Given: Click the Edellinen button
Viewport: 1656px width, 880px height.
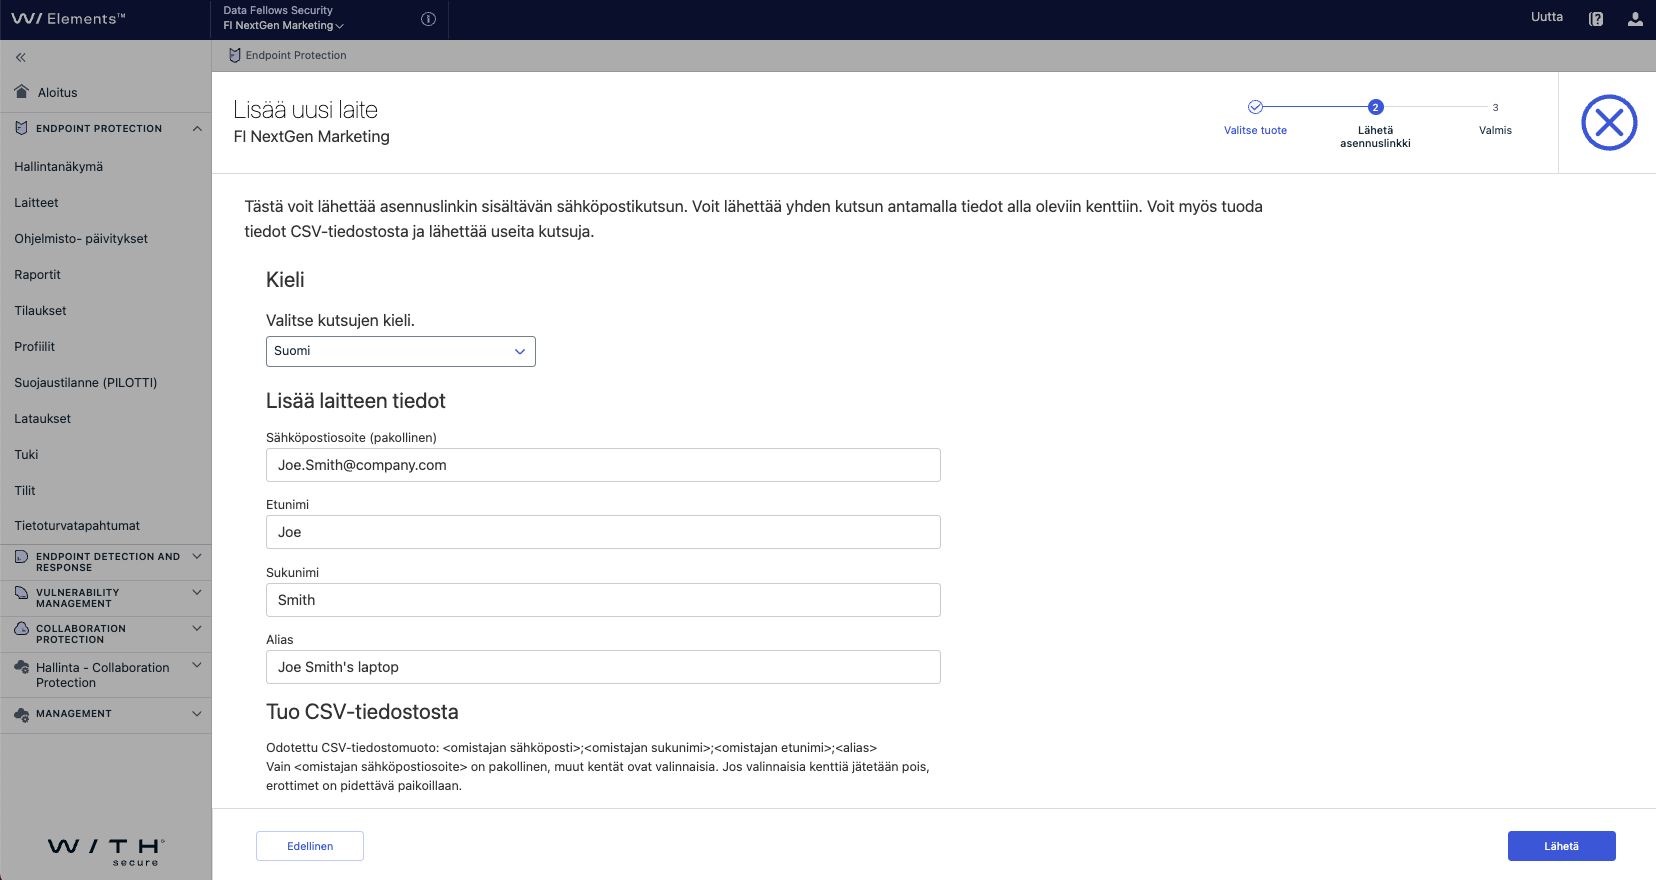Looking at the screenshot, I should tap(310, 846).
